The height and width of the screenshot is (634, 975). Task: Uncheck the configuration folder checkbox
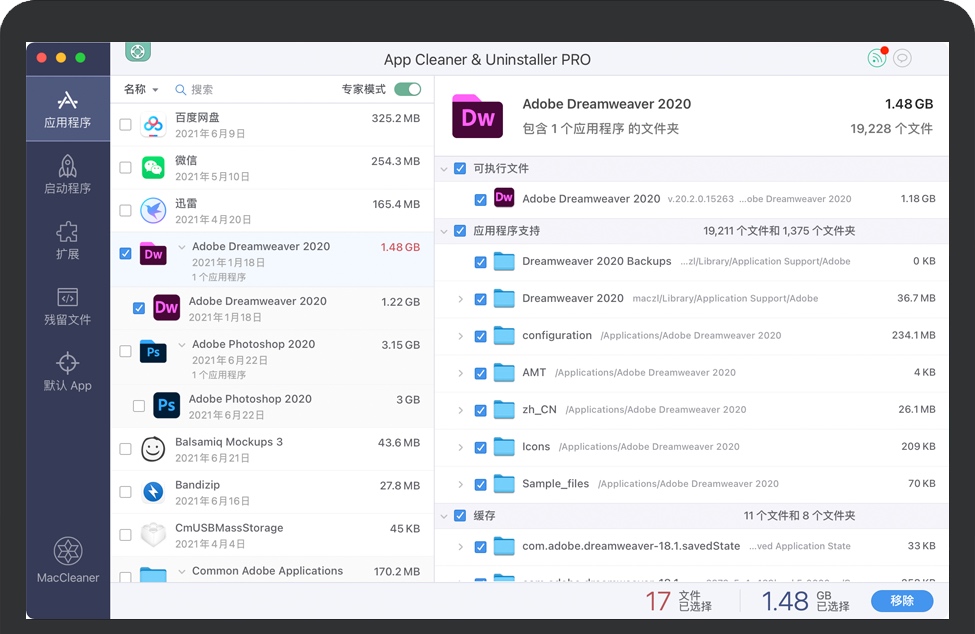point(481,336)
